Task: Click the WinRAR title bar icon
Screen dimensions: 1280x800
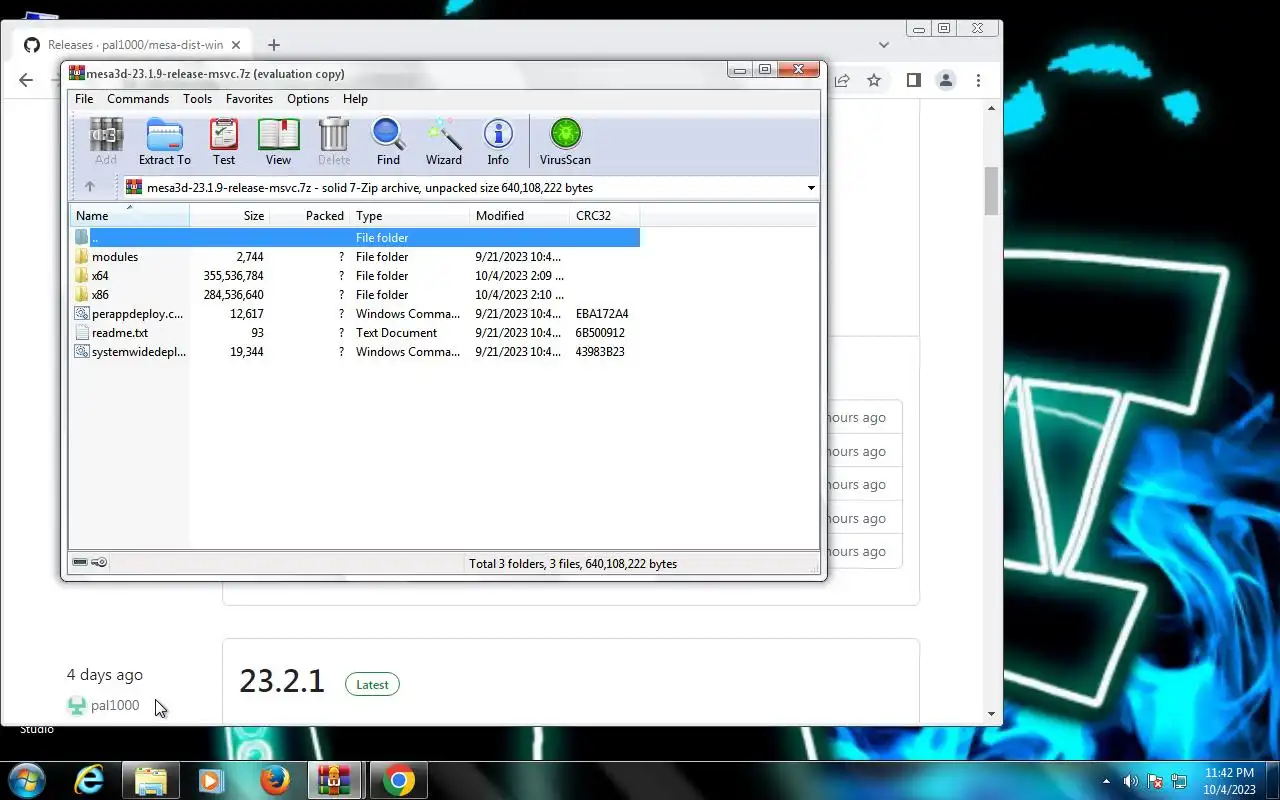Action: pos(76,73)
